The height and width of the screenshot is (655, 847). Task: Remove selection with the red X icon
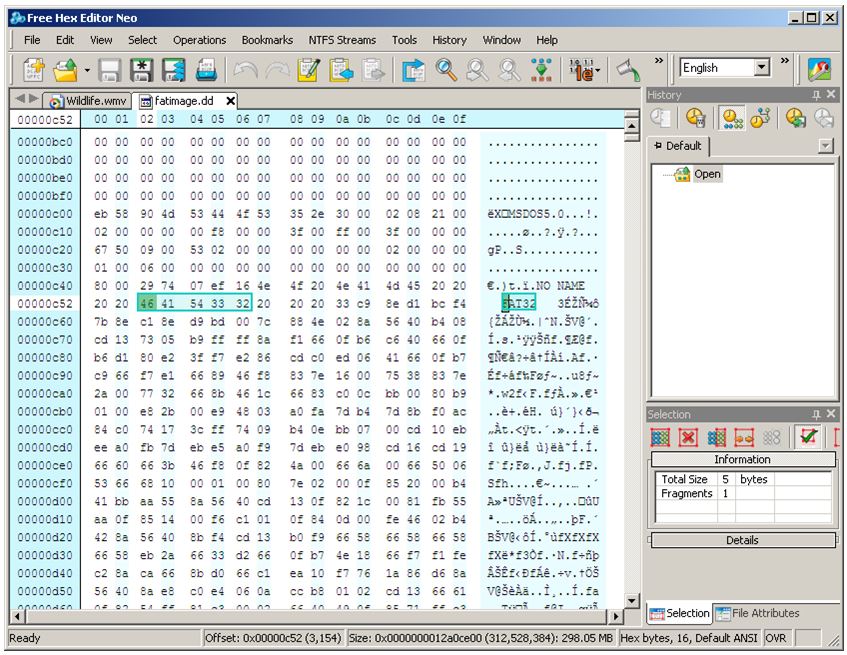(686, 437)
